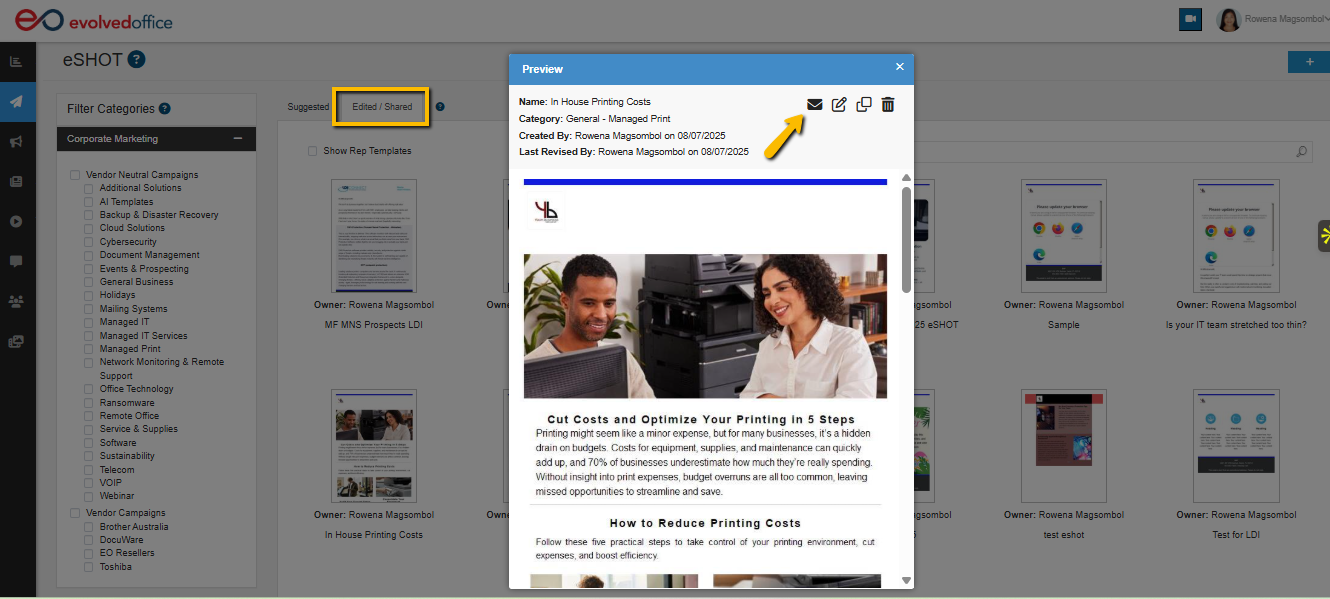This screenshot has width=1330, height=599.
Task: Check the Cybersecurity category filter
Action: (x=89, y=242)
